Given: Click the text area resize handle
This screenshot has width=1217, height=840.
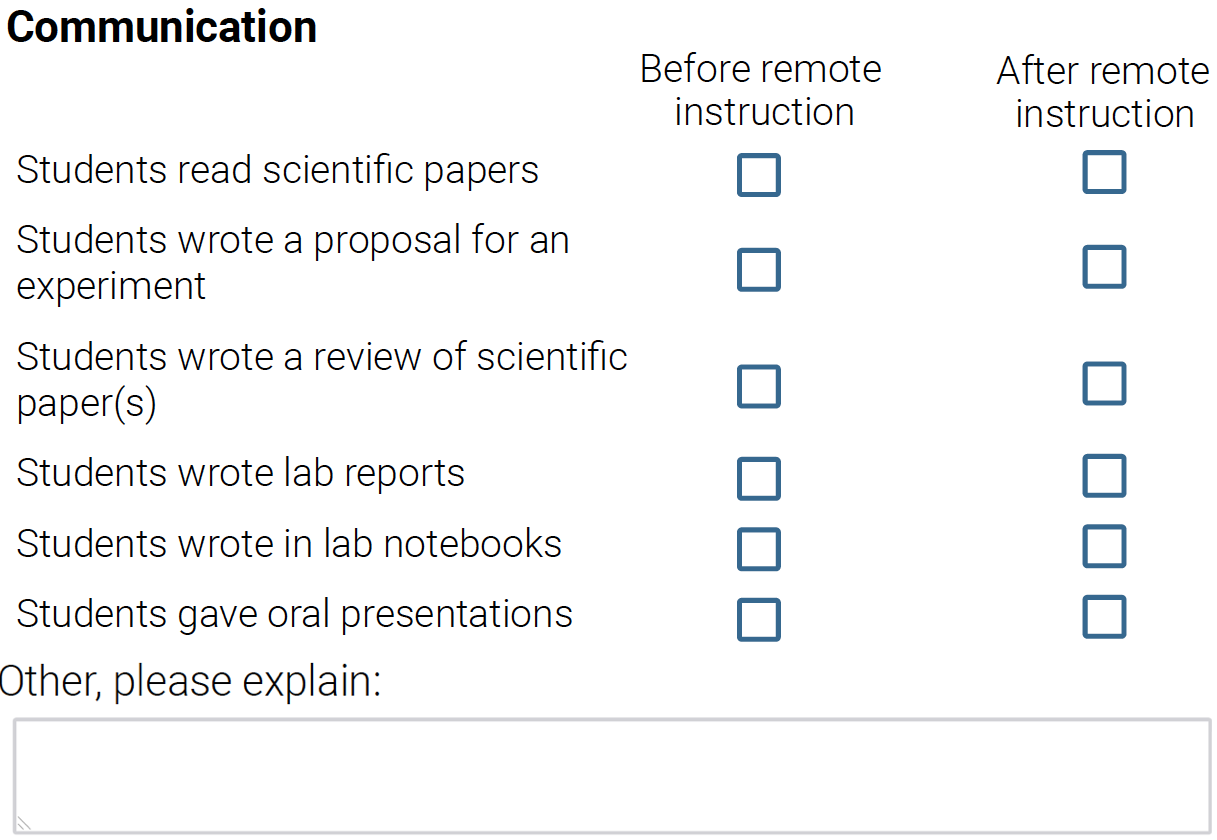Looking at the screenshot, I should point(24,824).
